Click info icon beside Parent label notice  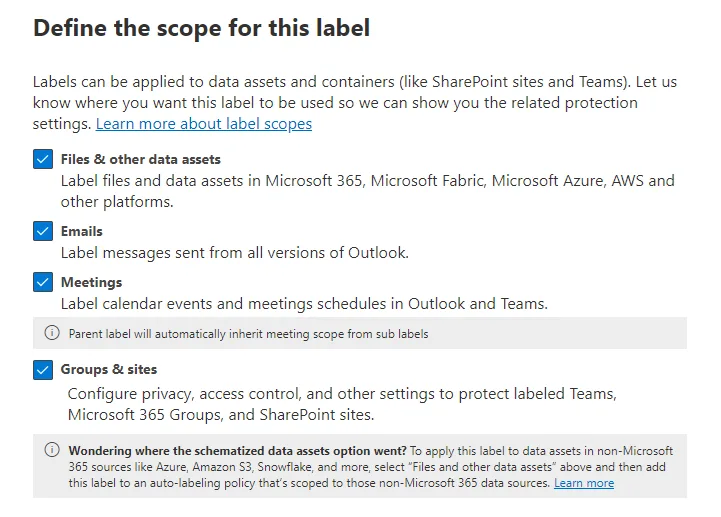(x=52, y=333)
